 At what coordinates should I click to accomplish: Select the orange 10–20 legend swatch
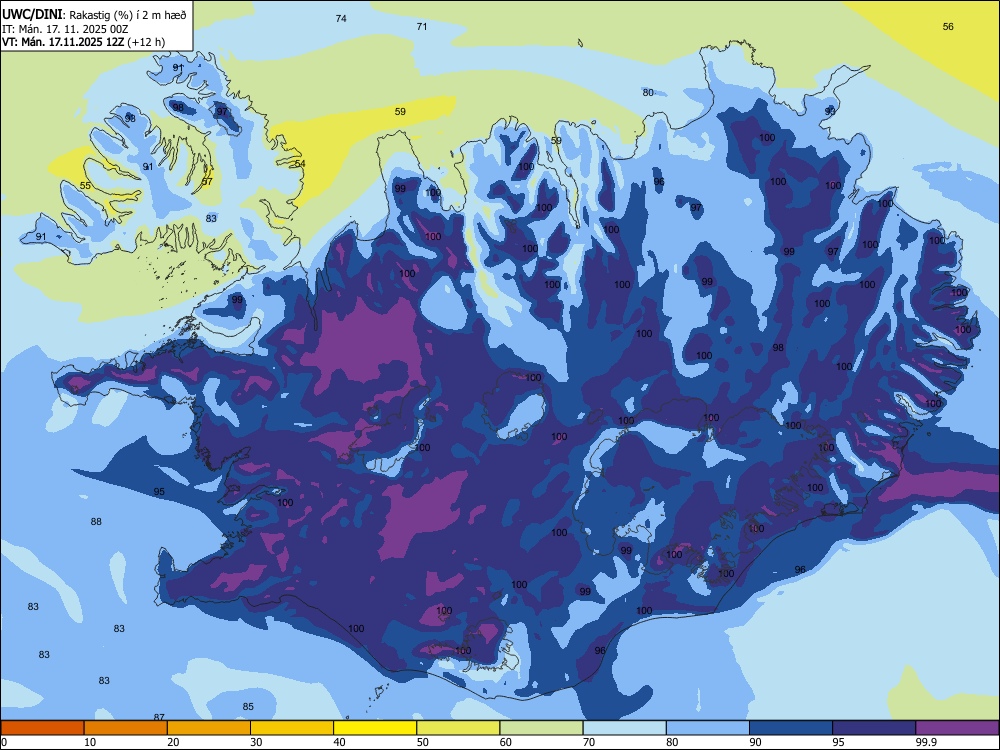[126, 728]
